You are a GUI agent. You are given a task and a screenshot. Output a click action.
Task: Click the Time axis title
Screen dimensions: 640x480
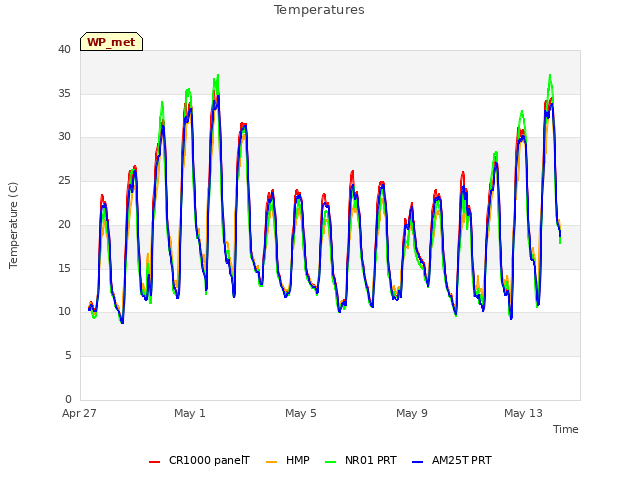[566, 429]
